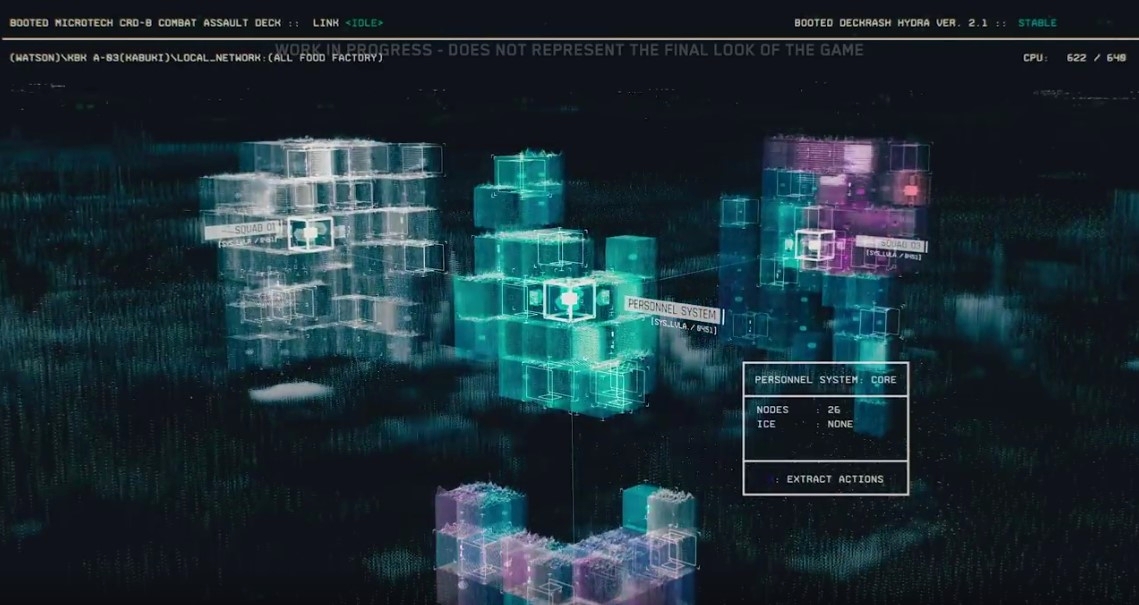The width and height of the screenshot is (1139, 605).
Task: Click the CPU 622 / 640 readout
Action: 1074,57
